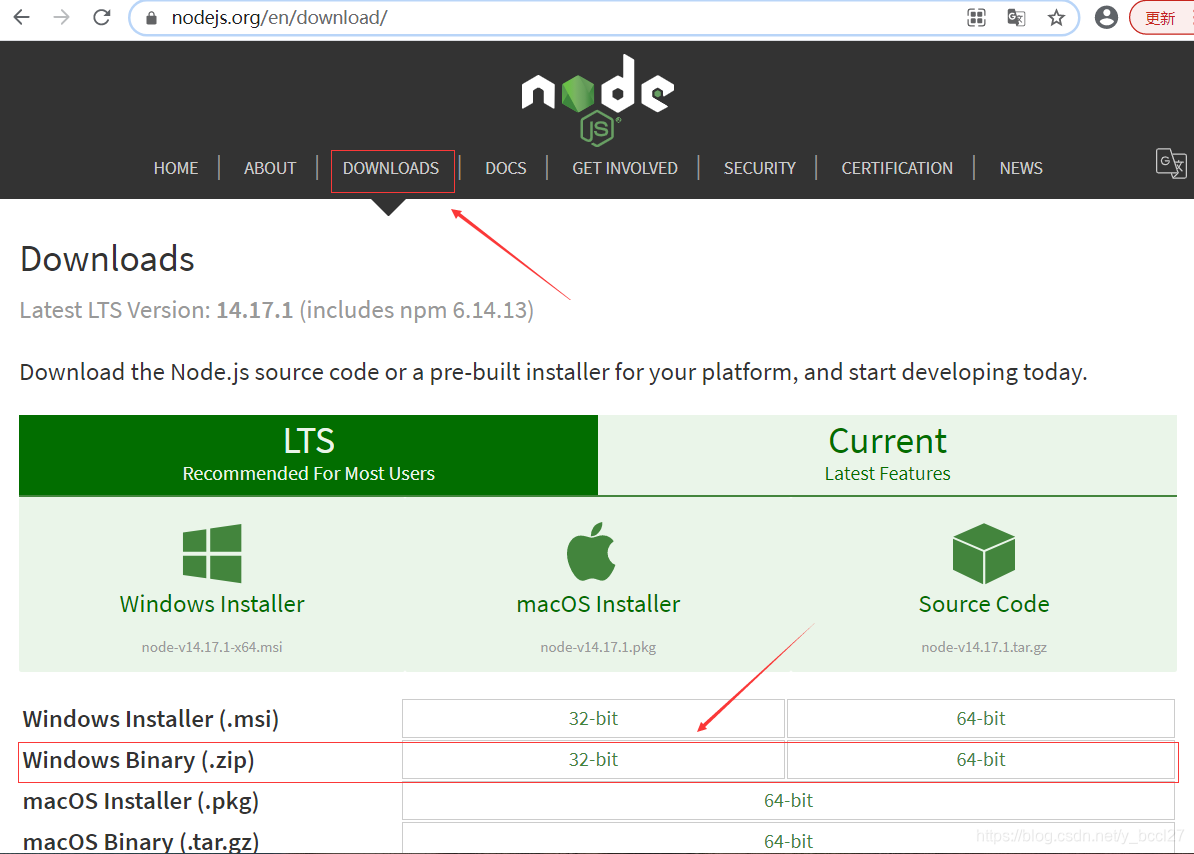Download Windows Binary (.zip) 32-bit
The height and width of the screenshot is (854, 1194).
pos(593,760)
